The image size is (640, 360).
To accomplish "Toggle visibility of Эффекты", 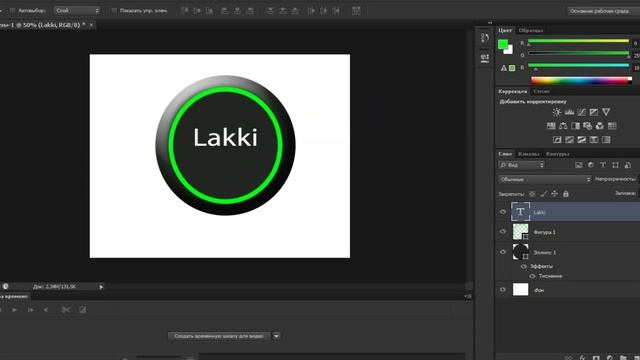I will click(x=524, y=267).
